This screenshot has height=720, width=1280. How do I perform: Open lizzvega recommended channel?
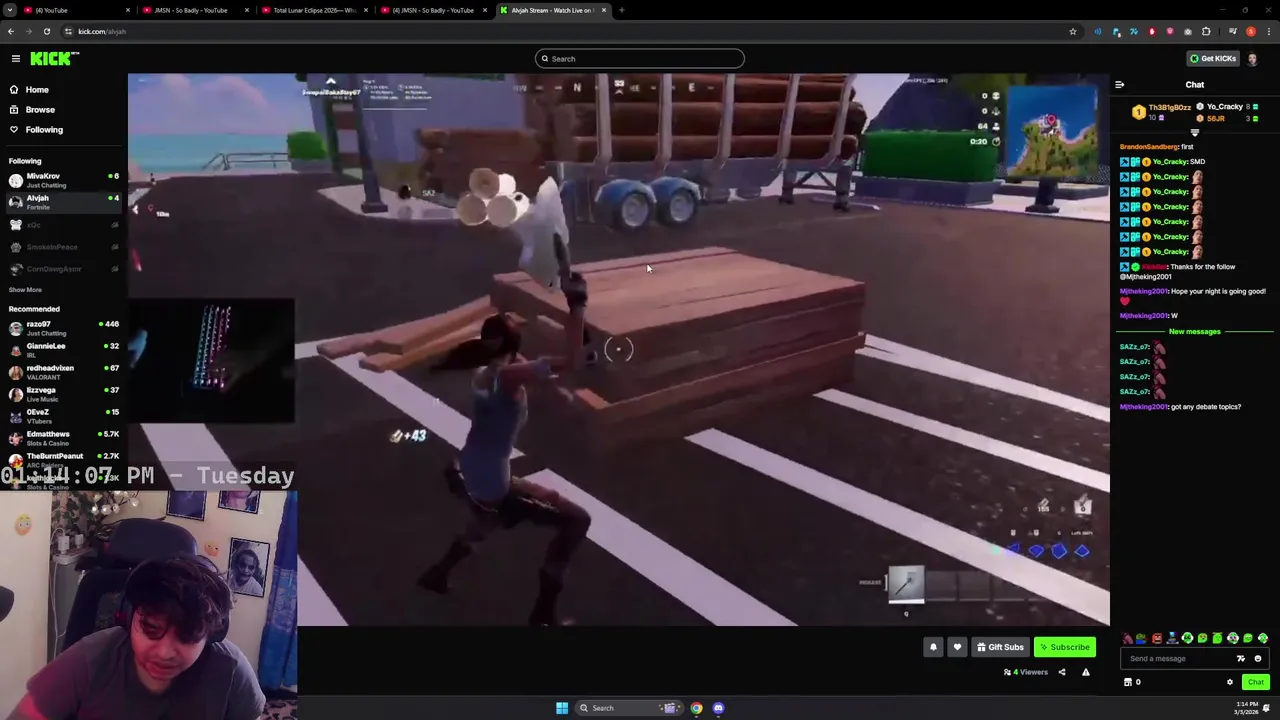(63, 394)
